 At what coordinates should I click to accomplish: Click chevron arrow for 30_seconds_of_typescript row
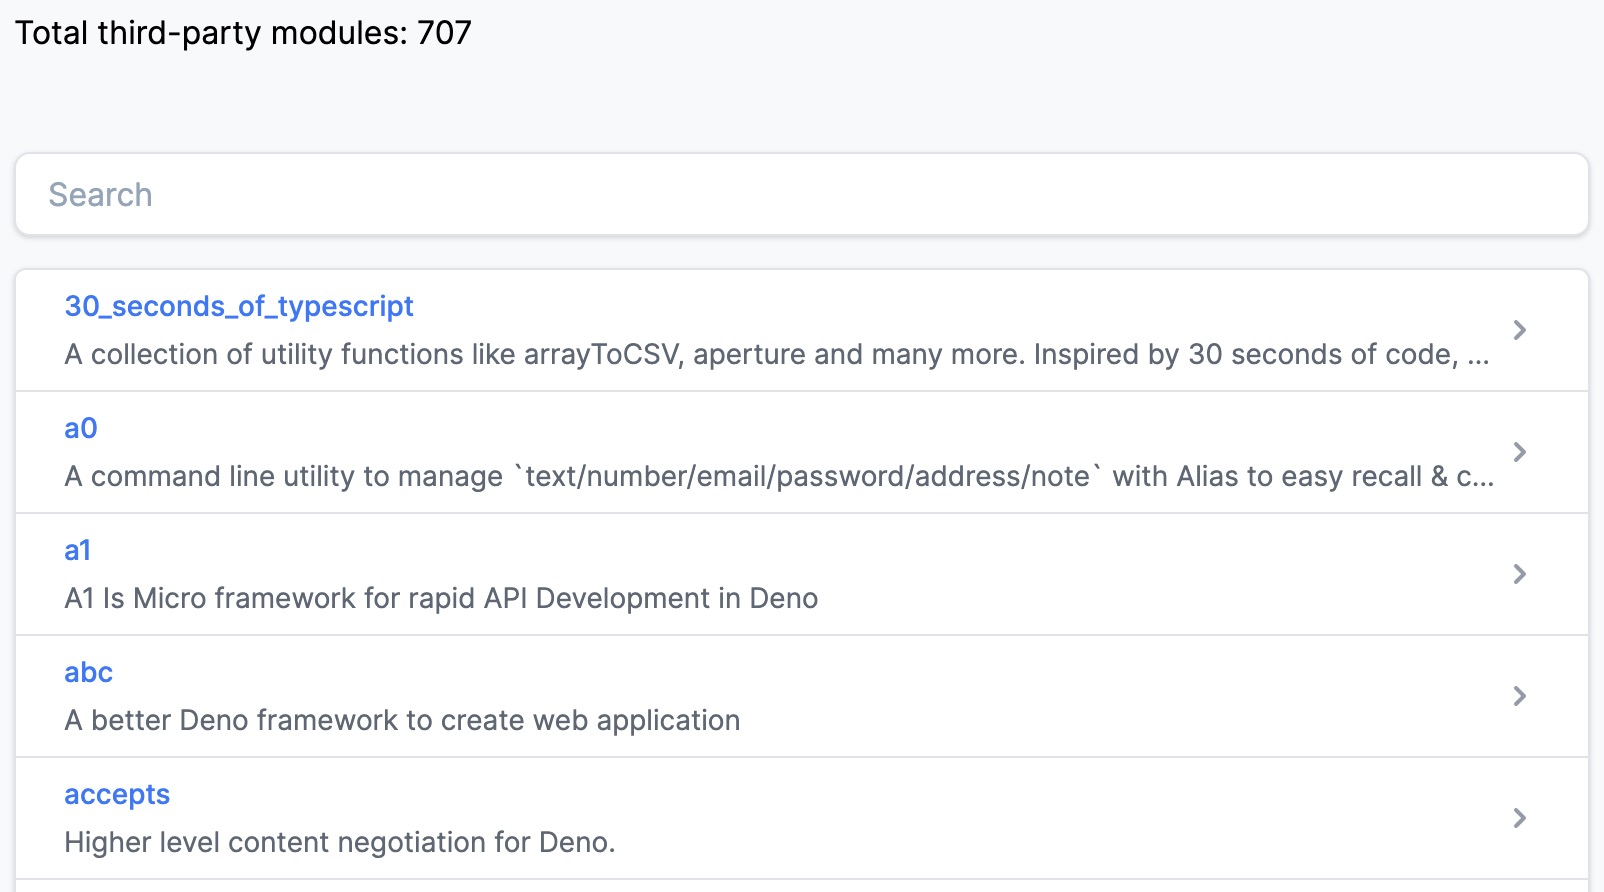(1519, 330)
